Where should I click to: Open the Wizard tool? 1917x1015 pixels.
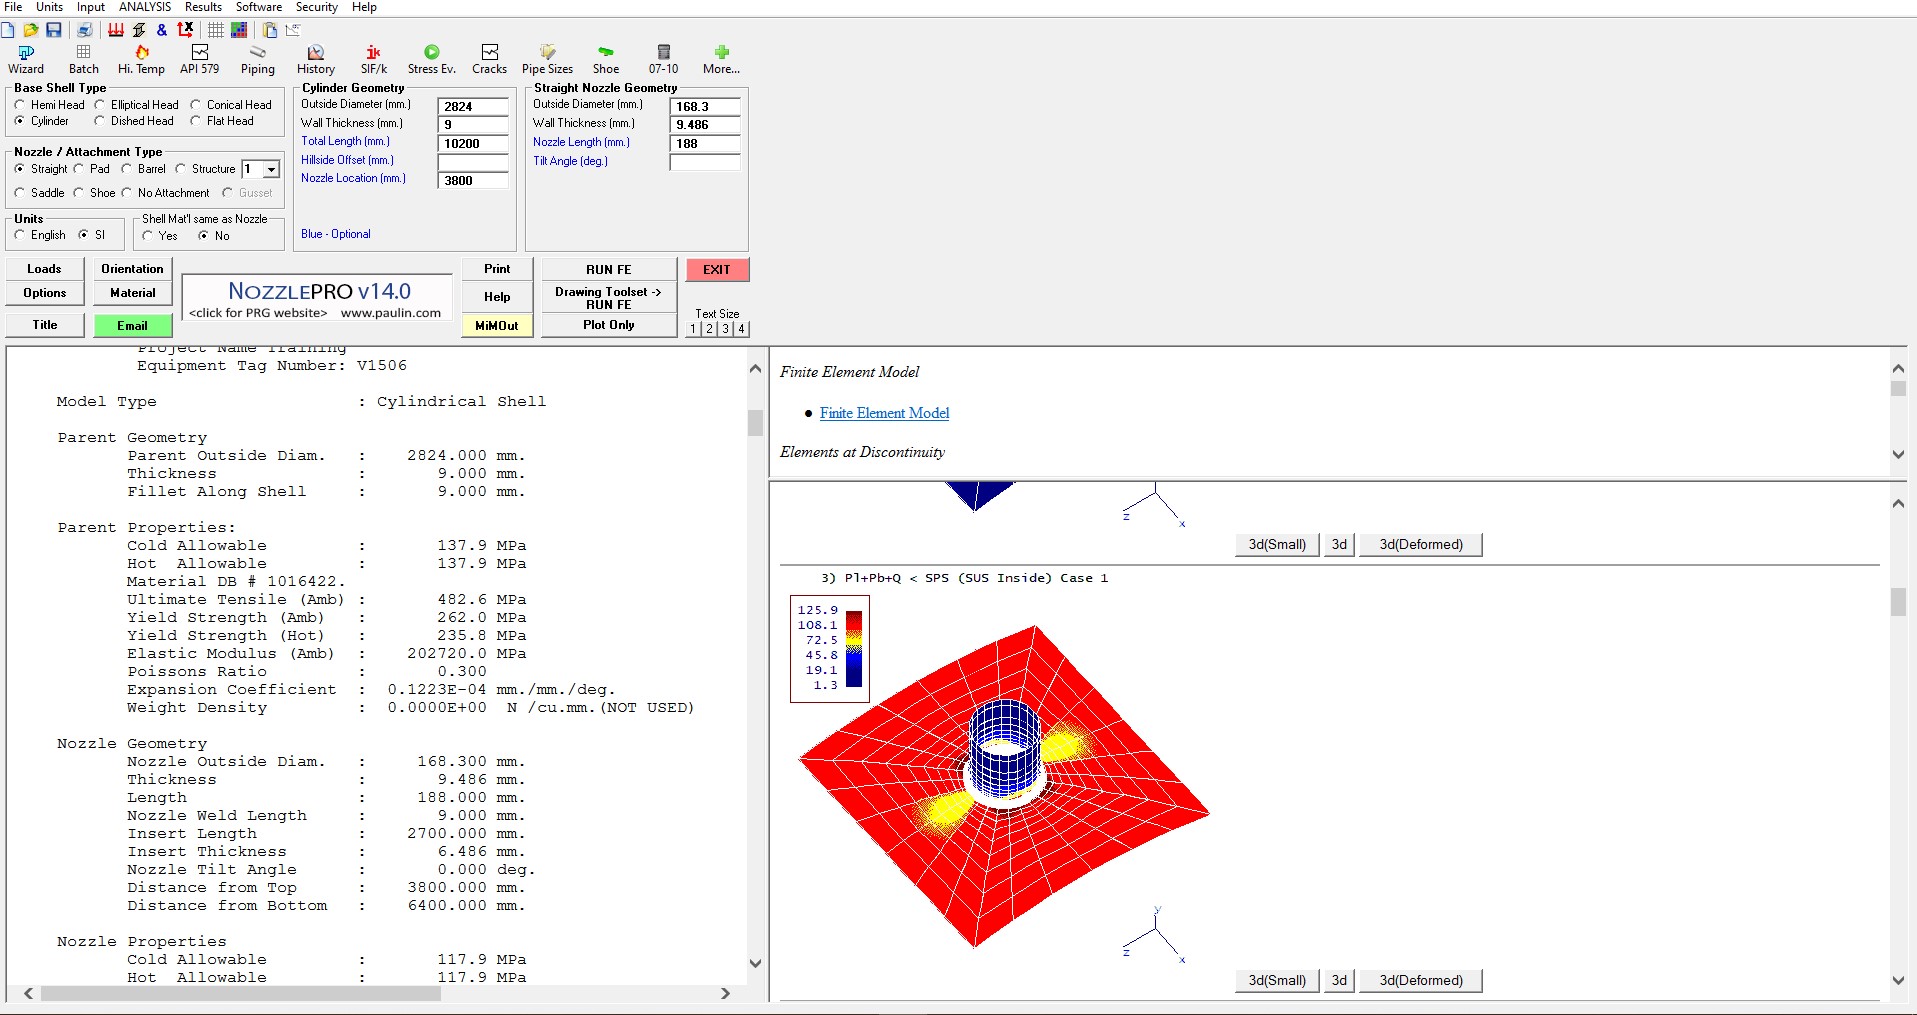26,59
